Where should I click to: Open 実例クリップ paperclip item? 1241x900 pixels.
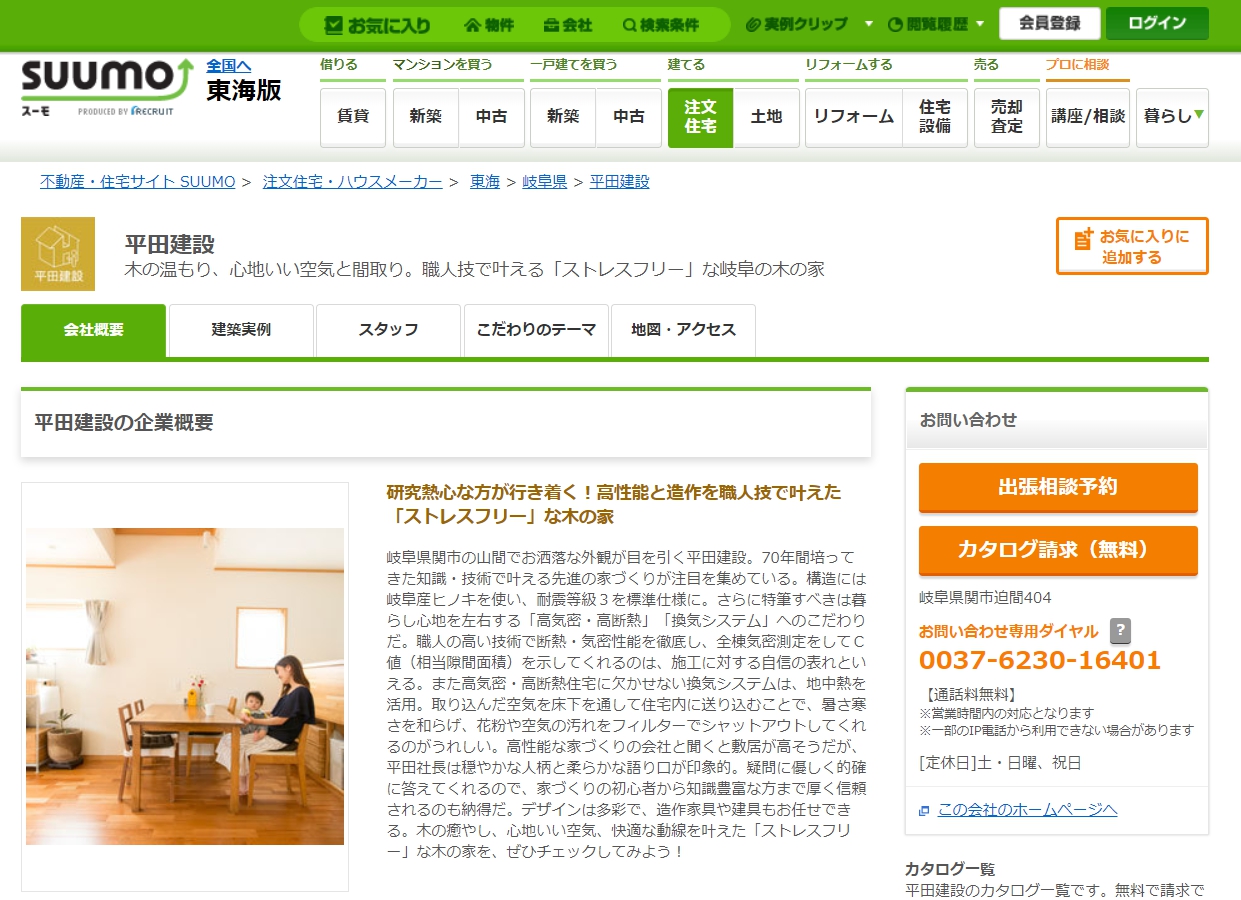pos(797,24)
